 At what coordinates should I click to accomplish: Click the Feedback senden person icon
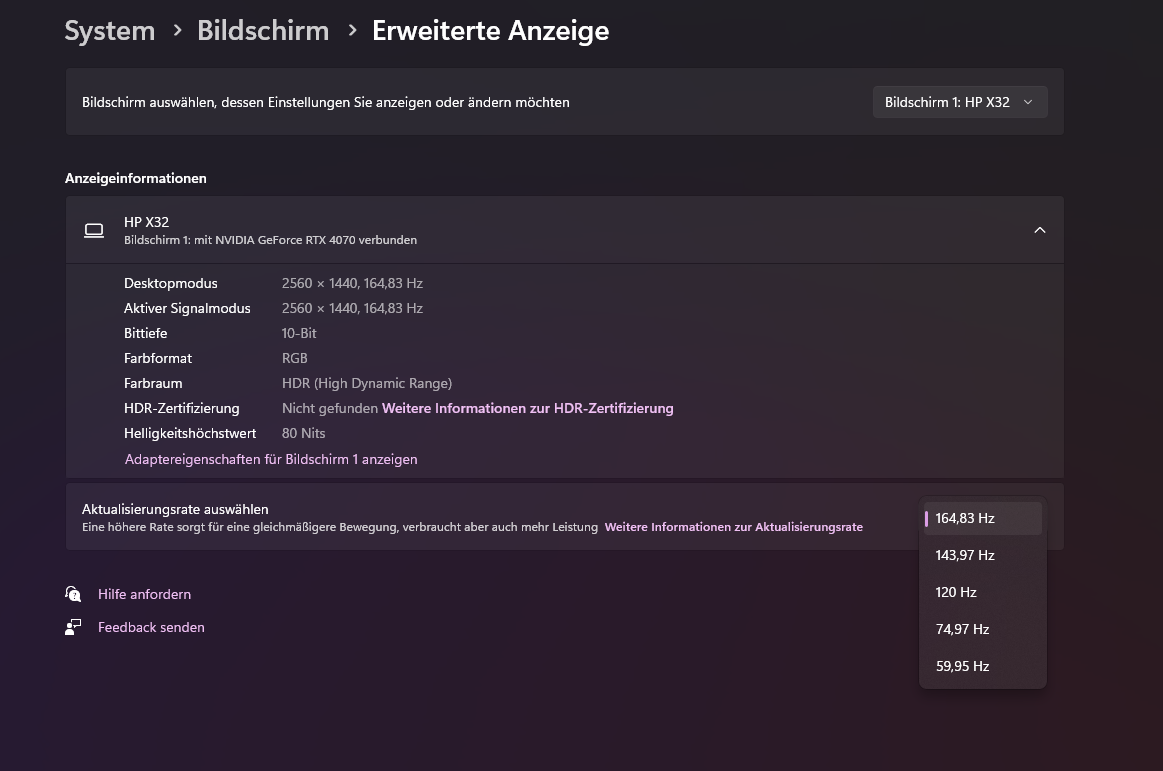(x=73, y=627)
